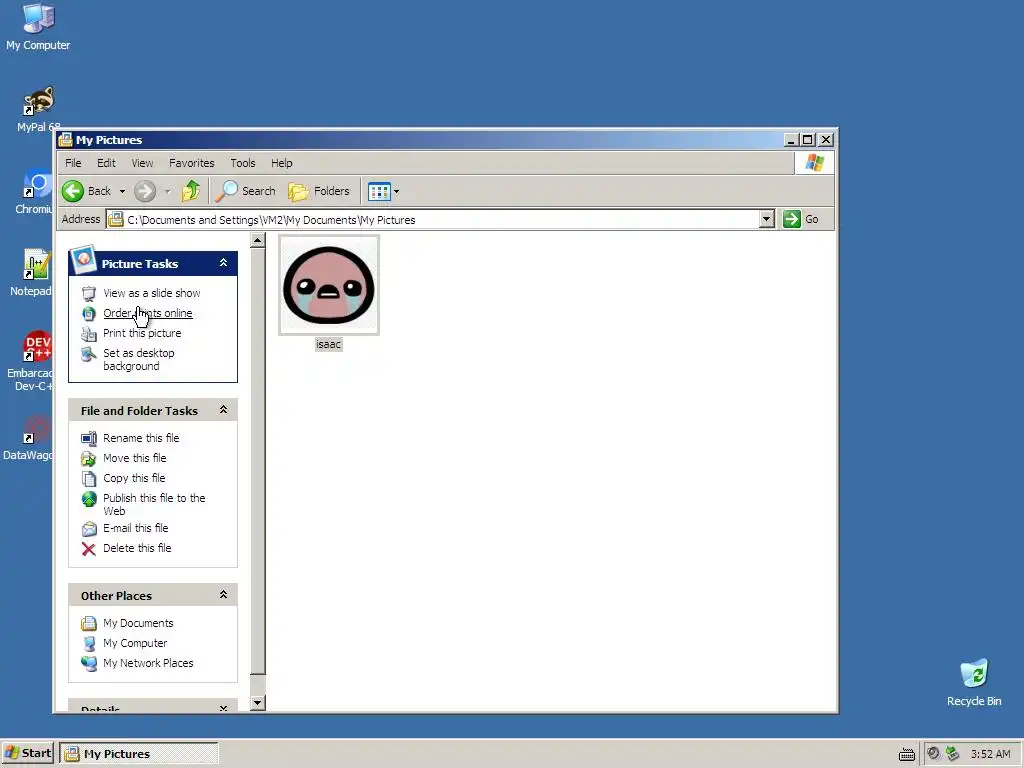Open the File menu

coord(73,163)
